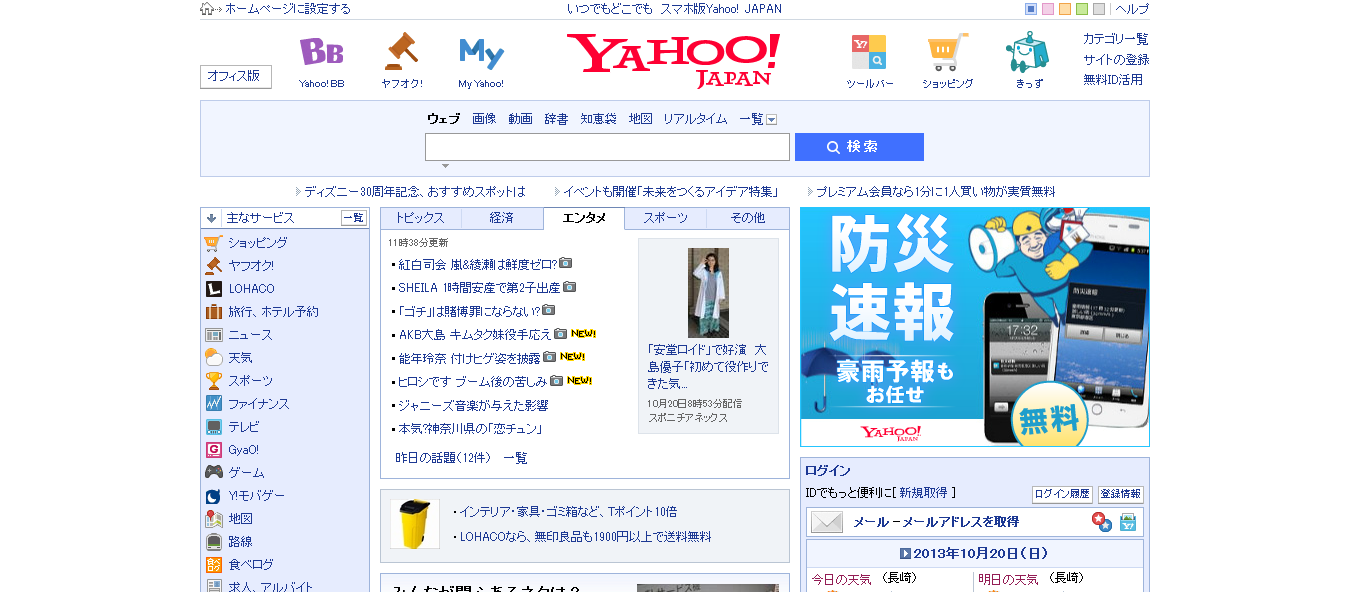Click the ファイナンス chart icon
The height and width of the screenshot is (592, 1349).
[213, 404]
